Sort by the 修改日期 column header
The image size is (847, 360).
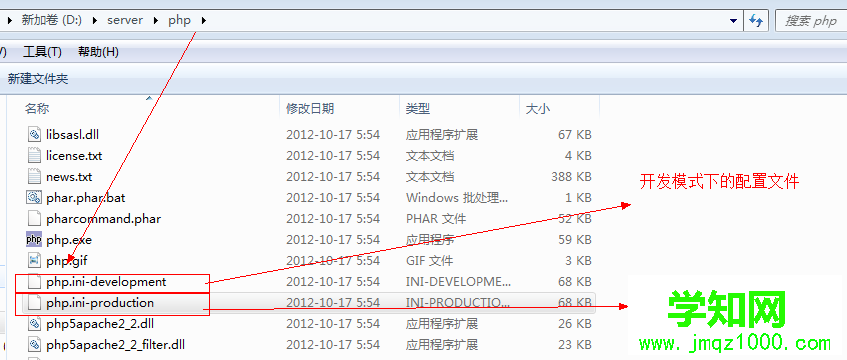click(310, 109)
